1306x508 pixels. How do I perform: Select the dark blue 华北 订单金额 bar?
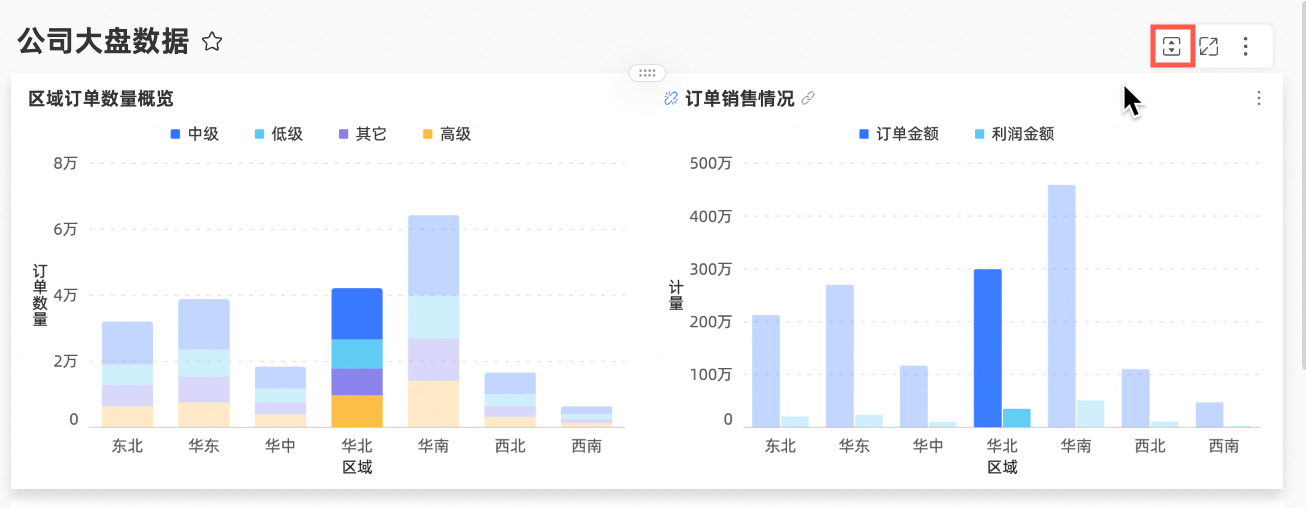[x=987, y=347]
